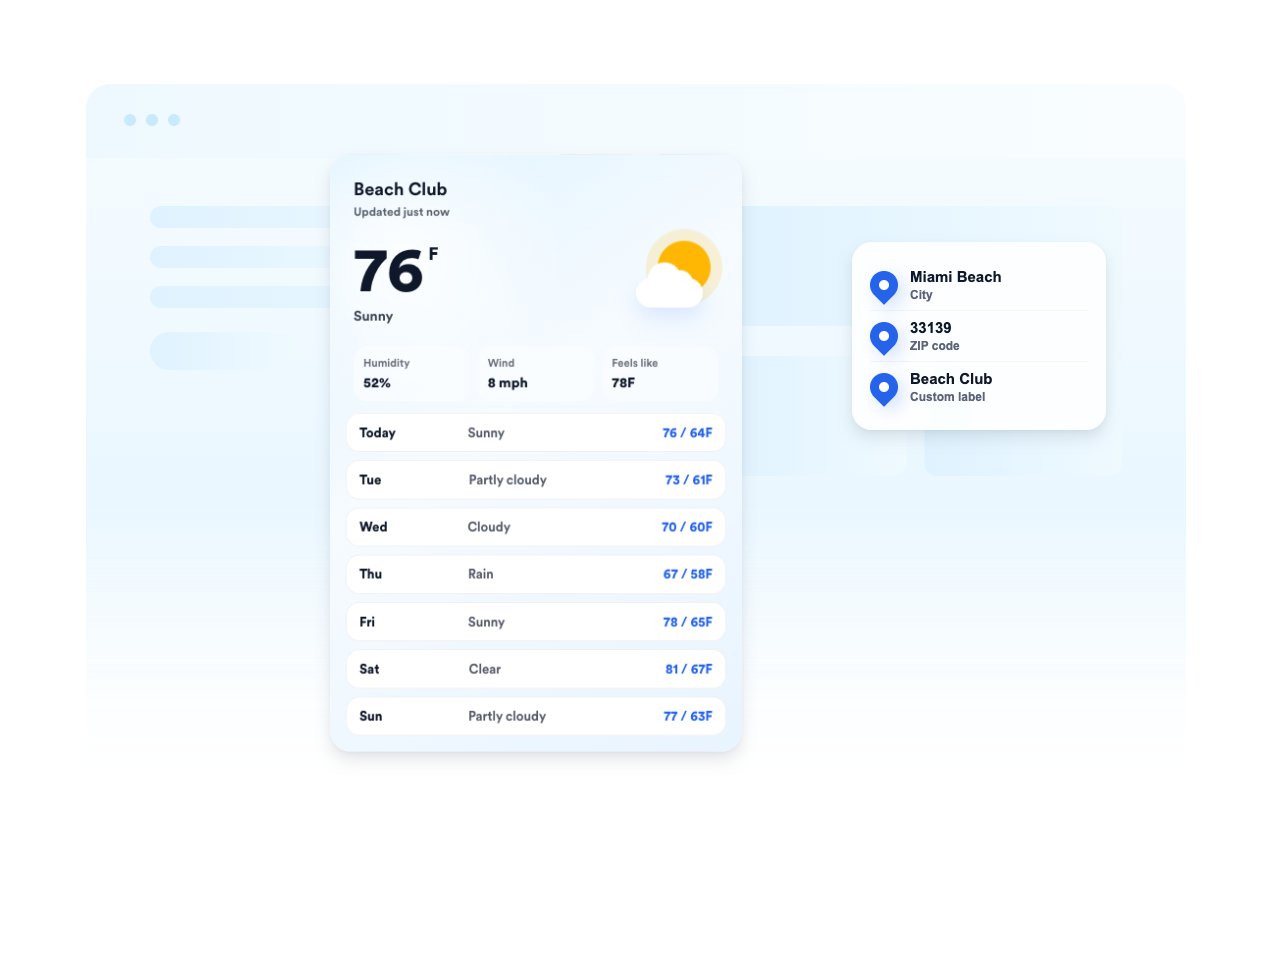Click the 76 / 64F temperature value
The width and height of the screenshot is (1272, 960).
click(x=687, y=433)
